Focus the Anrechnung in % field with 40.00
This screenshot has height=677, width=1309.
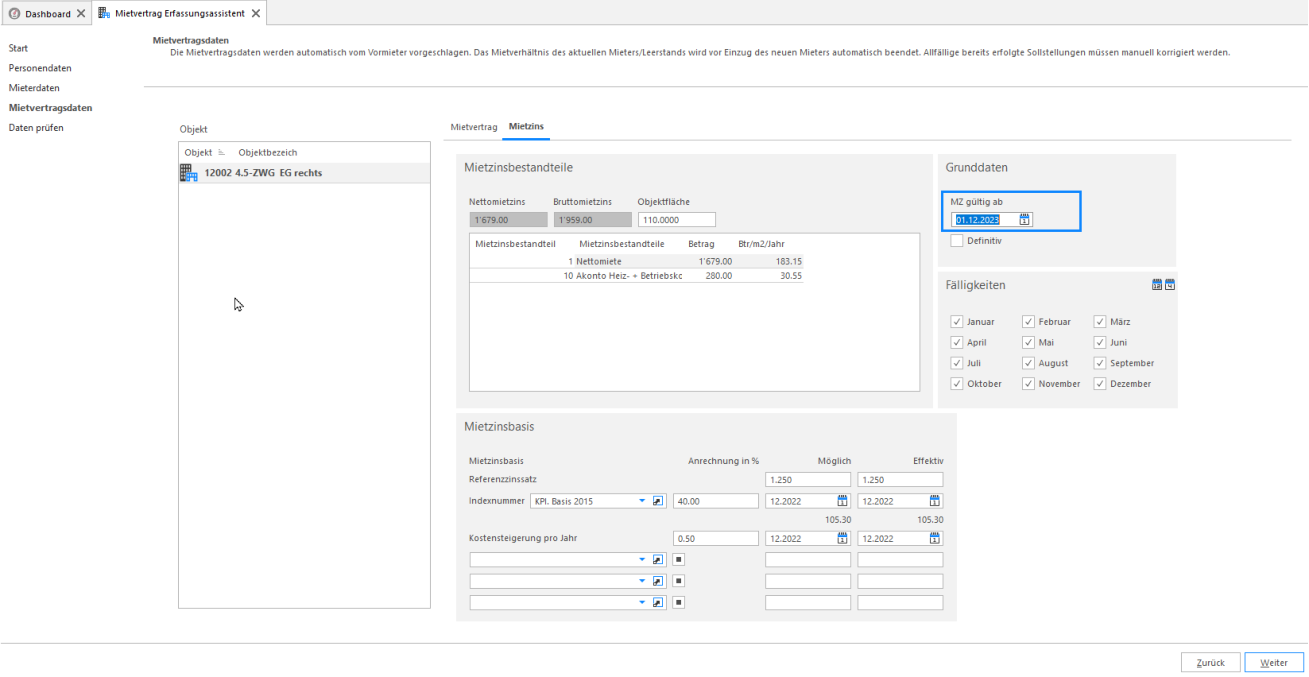715,501
